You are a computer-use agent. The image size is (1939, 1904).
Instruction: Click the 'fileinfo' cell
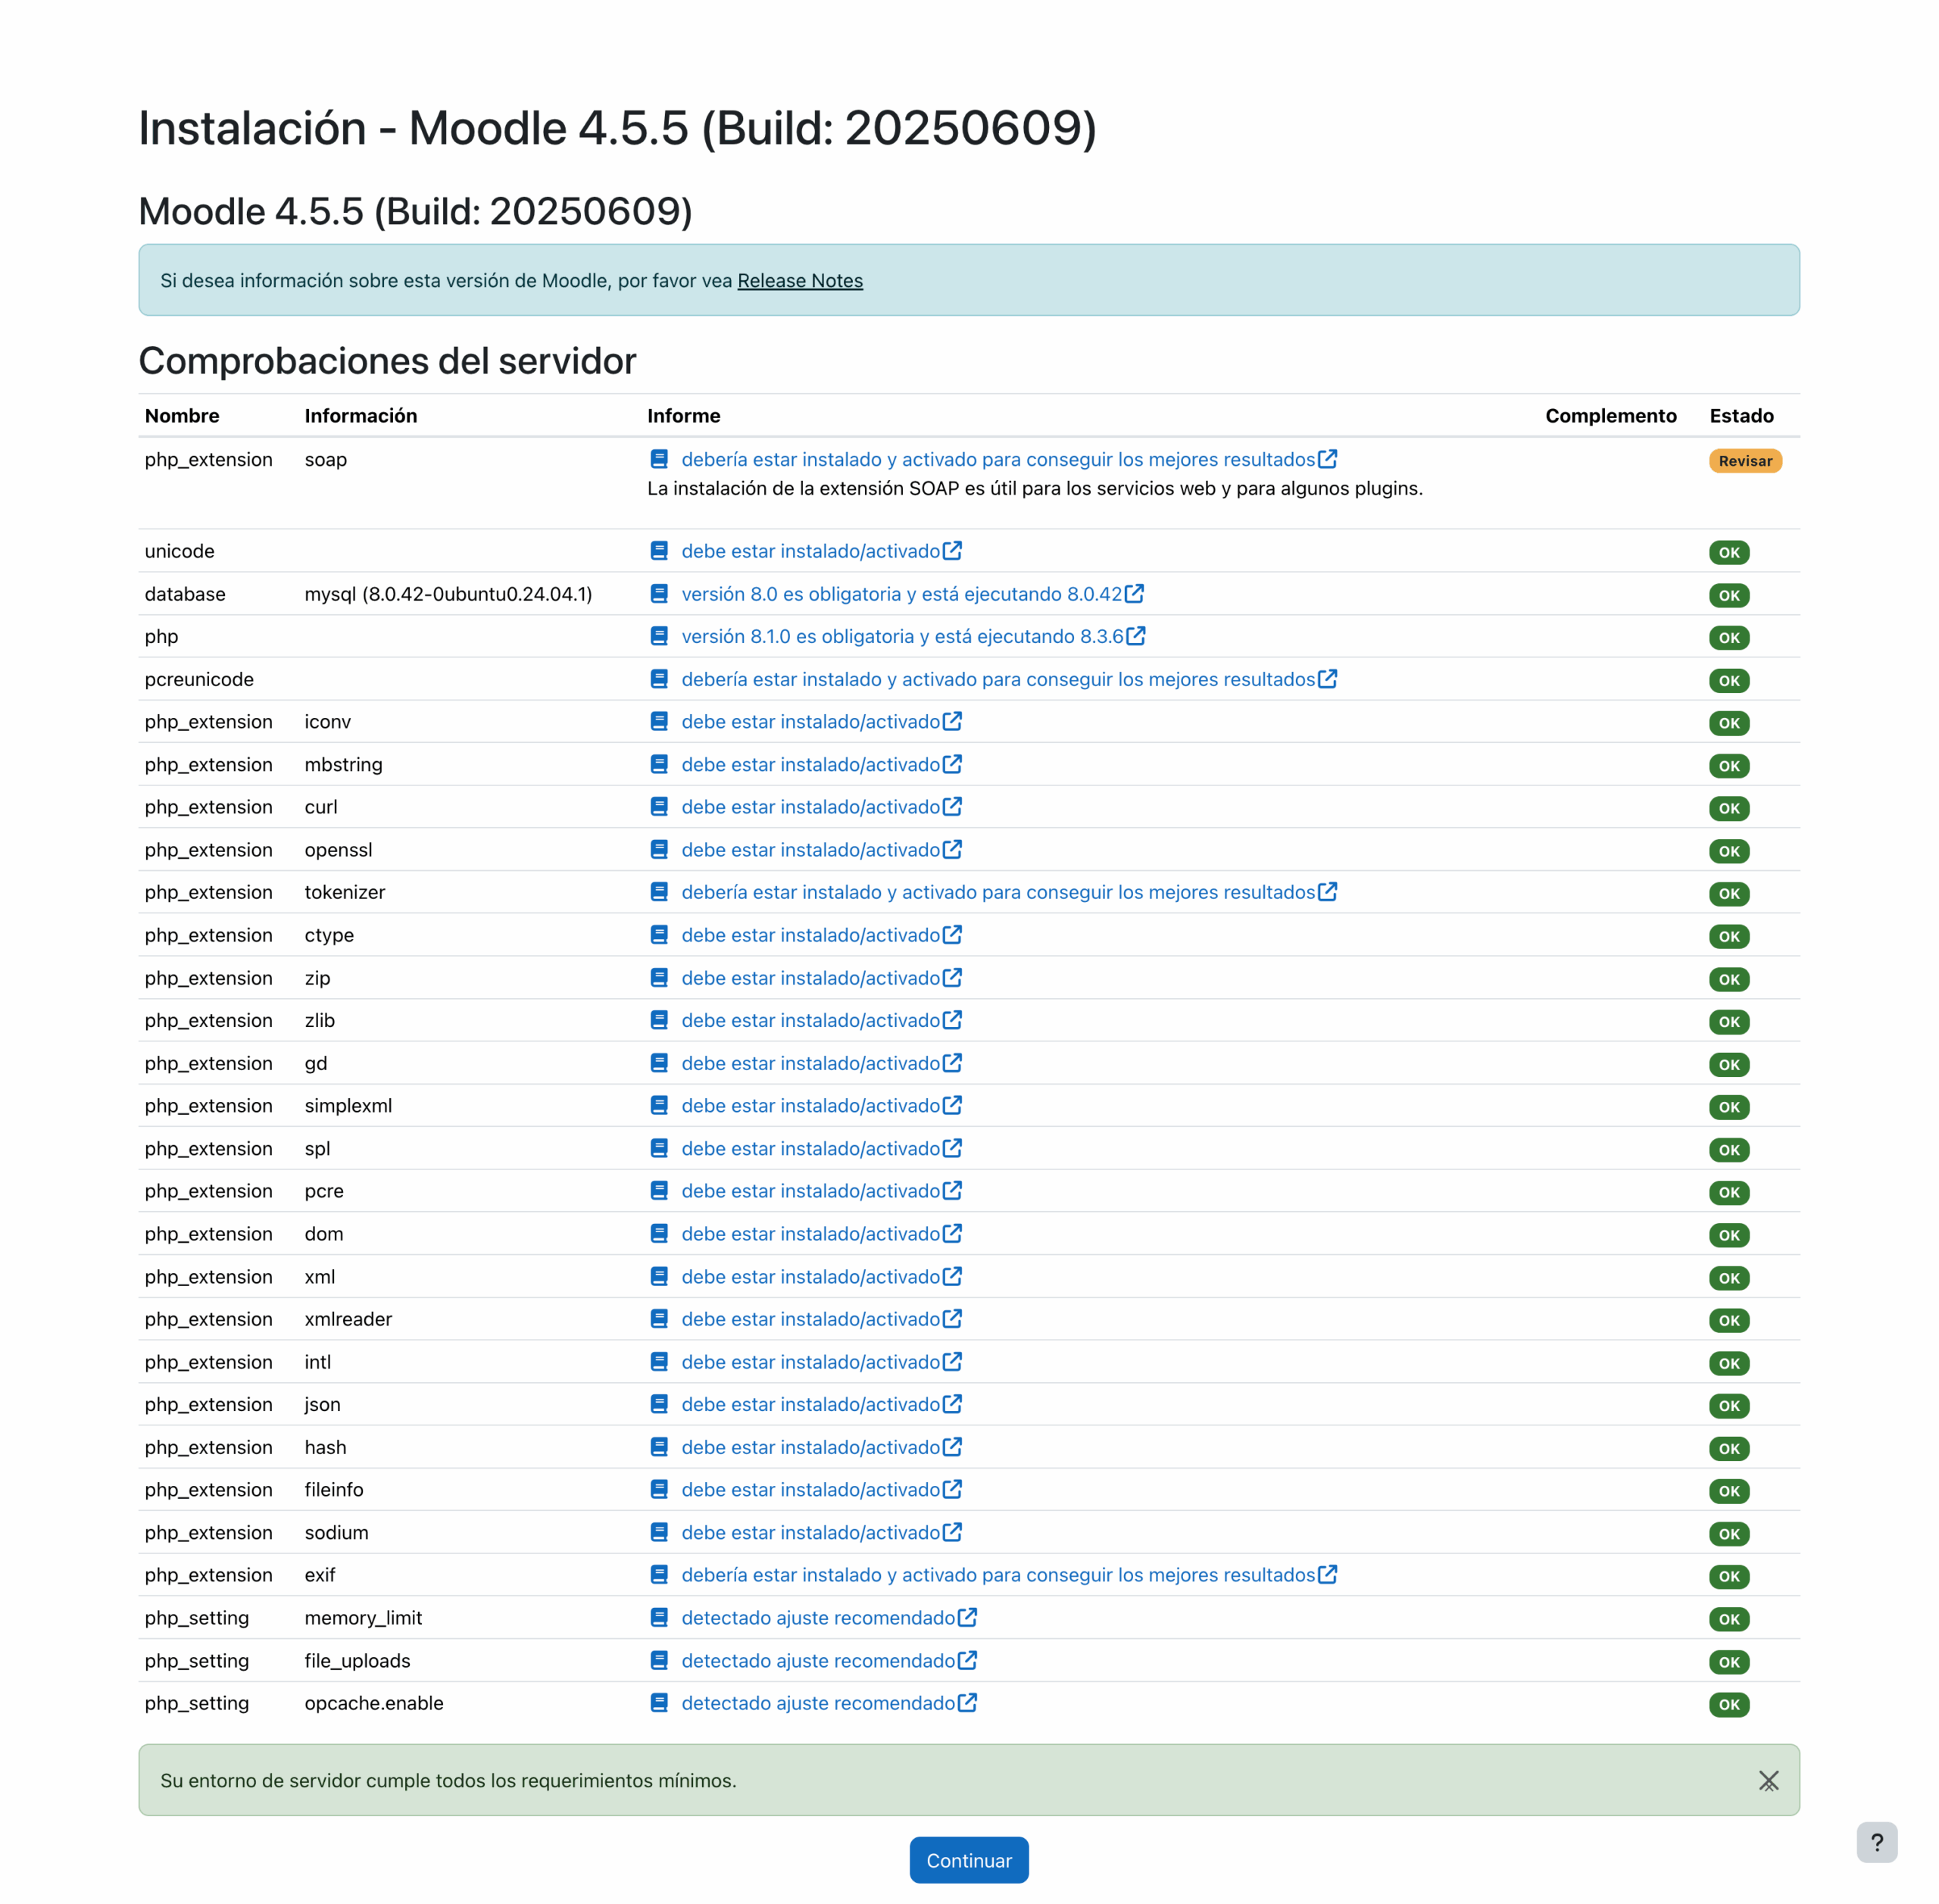334,1490
